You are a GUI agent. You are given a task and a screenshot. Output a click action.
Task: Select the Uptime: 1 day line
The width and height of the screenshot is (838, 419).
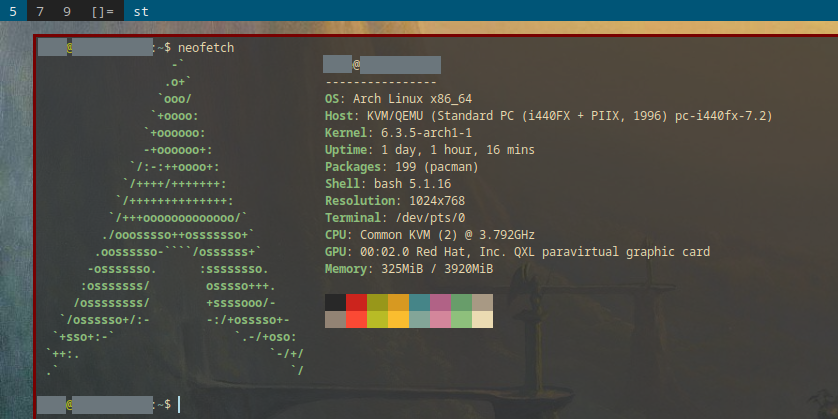pyautogui.click(x=430, y=150)
